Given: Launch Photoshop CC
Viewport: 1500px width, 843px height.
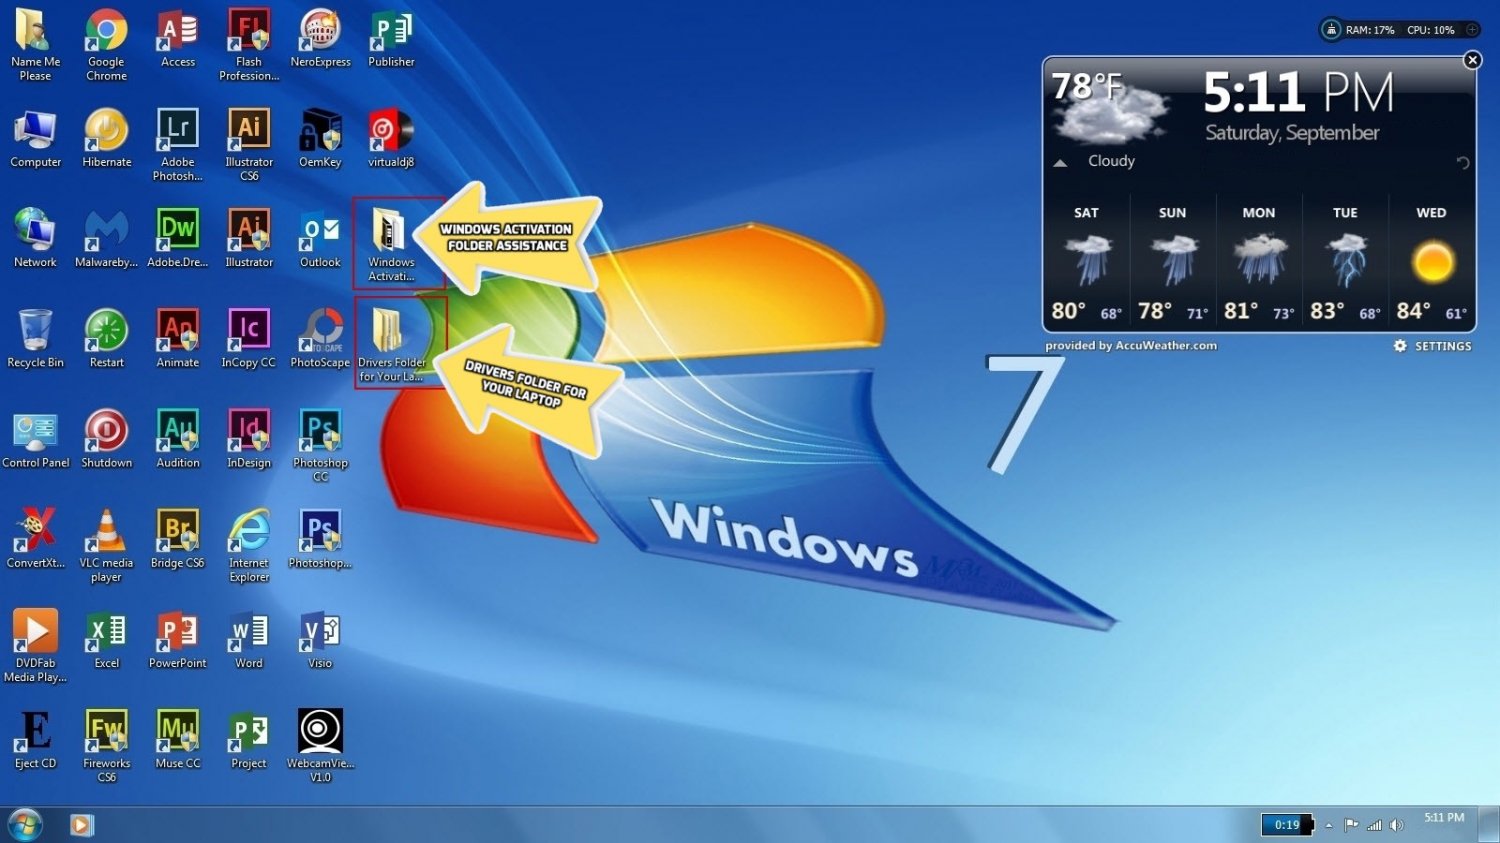Looking at the screenshot, I should [319, 432].
